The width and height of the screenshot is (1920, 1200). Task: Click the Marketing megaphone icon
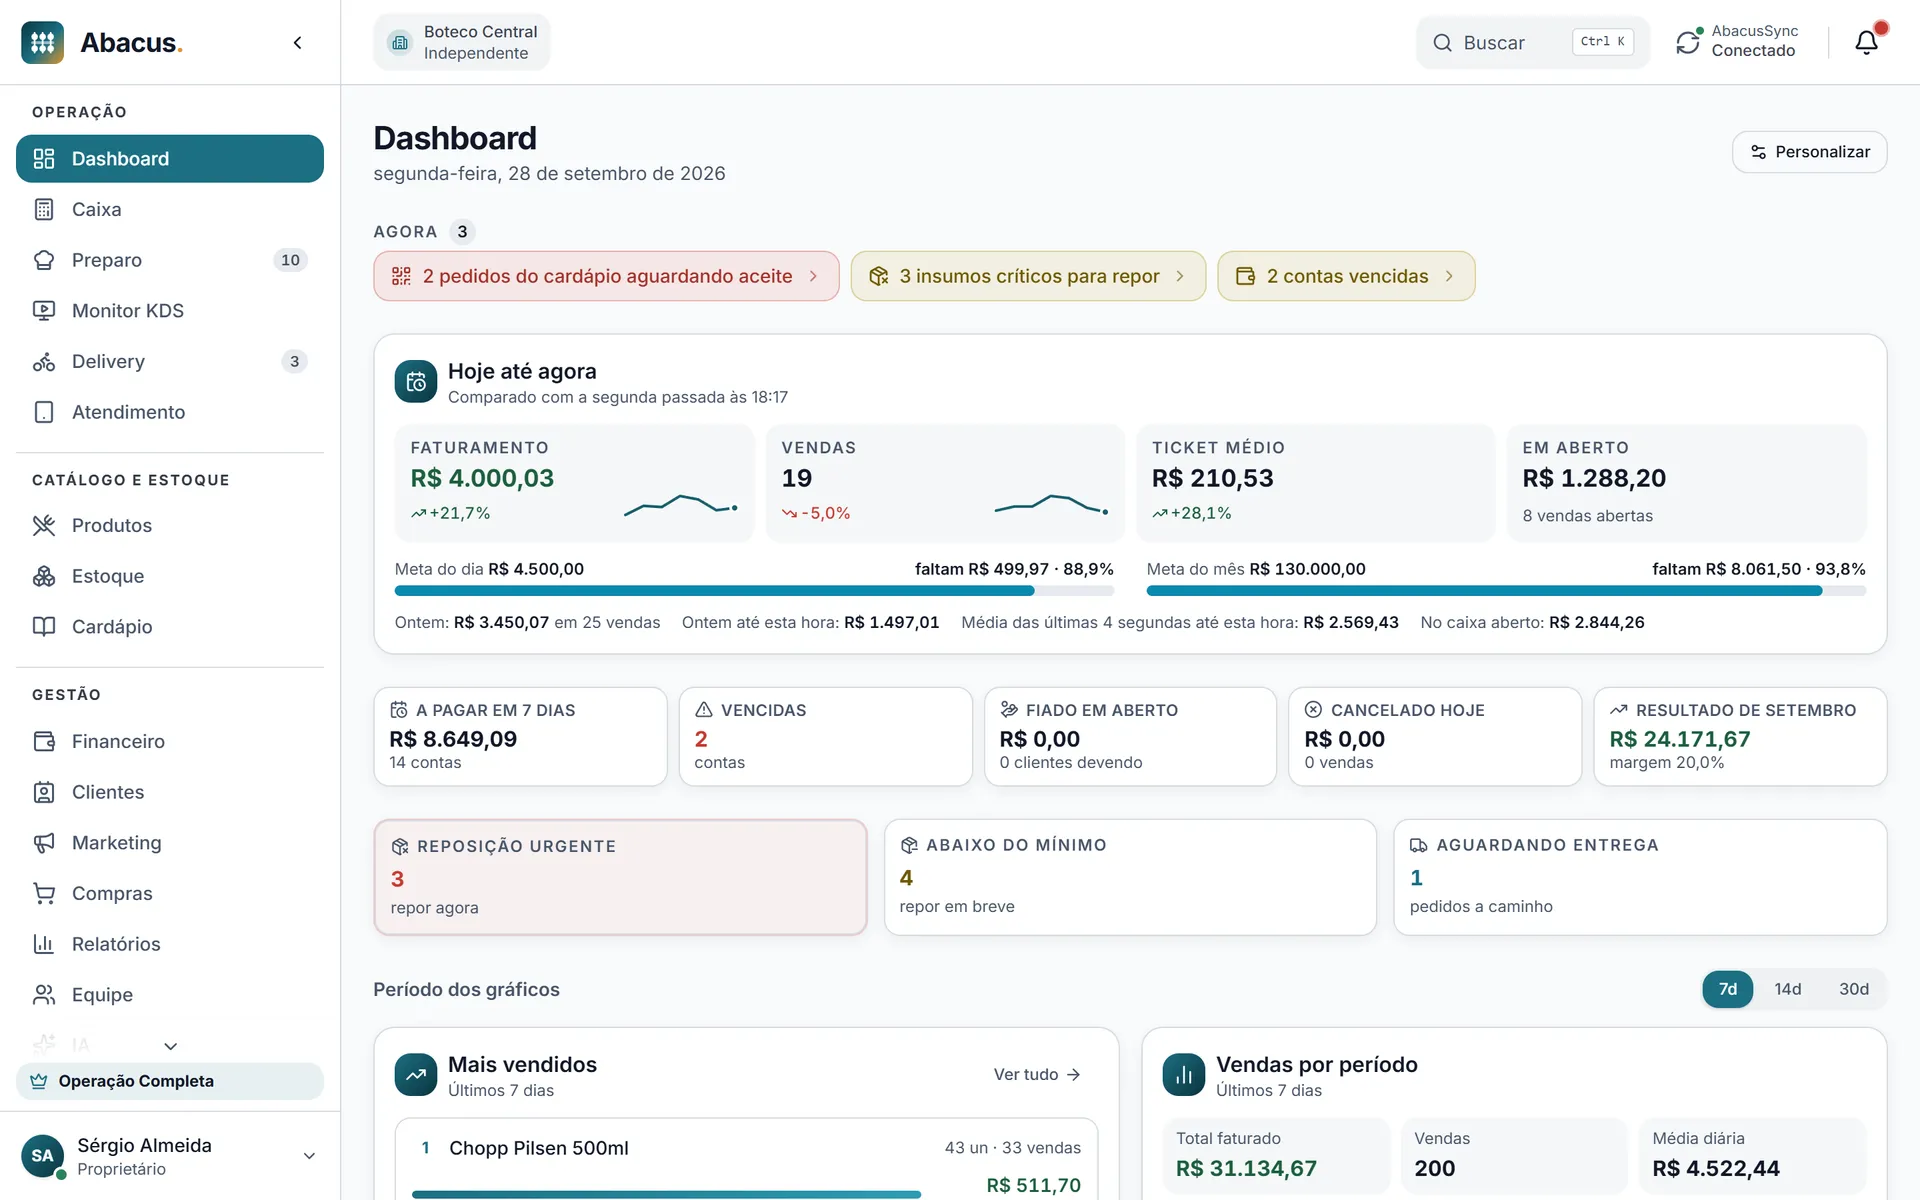click(x=44, y=843)
